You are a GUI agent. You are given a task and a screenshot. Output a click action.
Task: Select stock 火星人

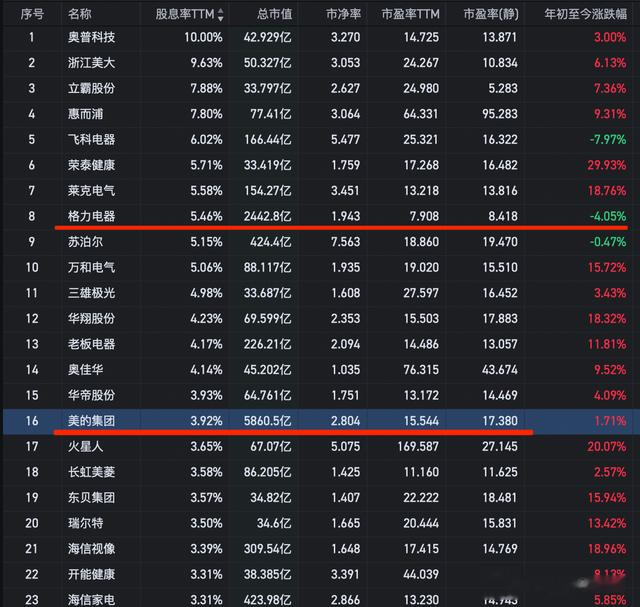pyautogui.click(x=85, y=447)
